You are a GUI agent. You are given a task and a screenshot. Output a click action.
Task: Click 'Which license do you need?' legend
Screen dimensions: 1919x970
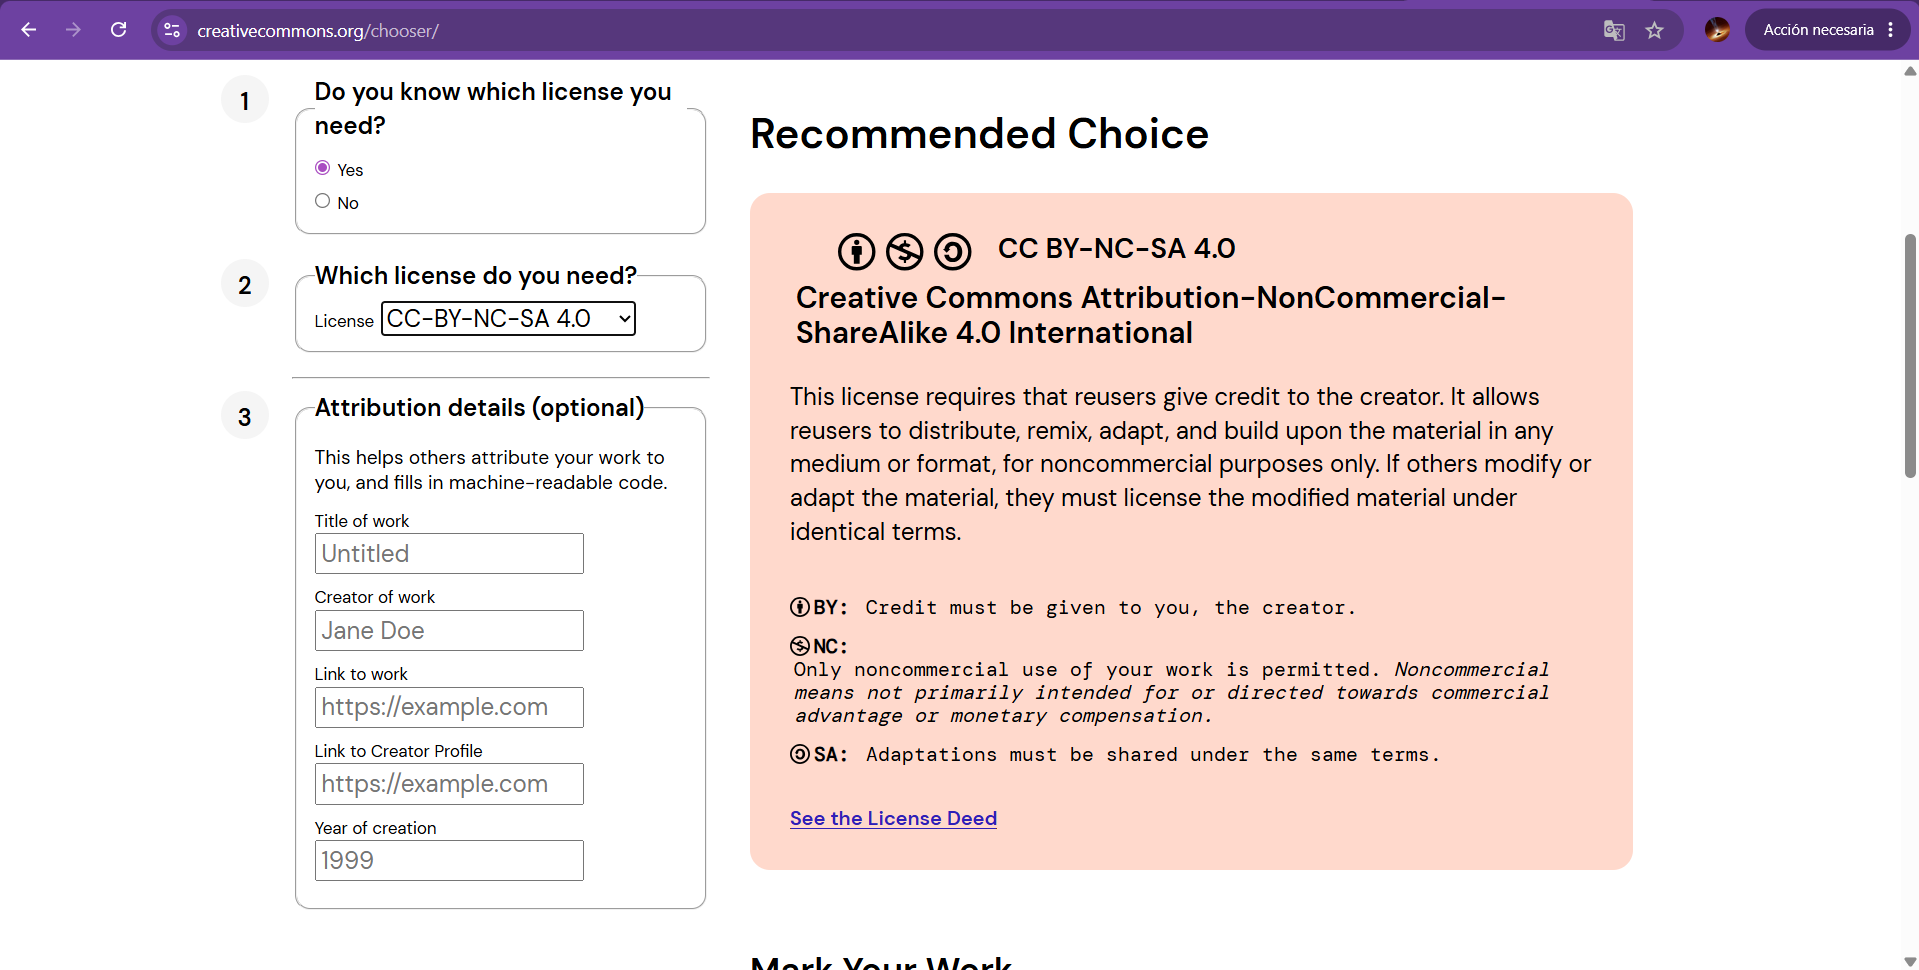(x=475, y=275)
